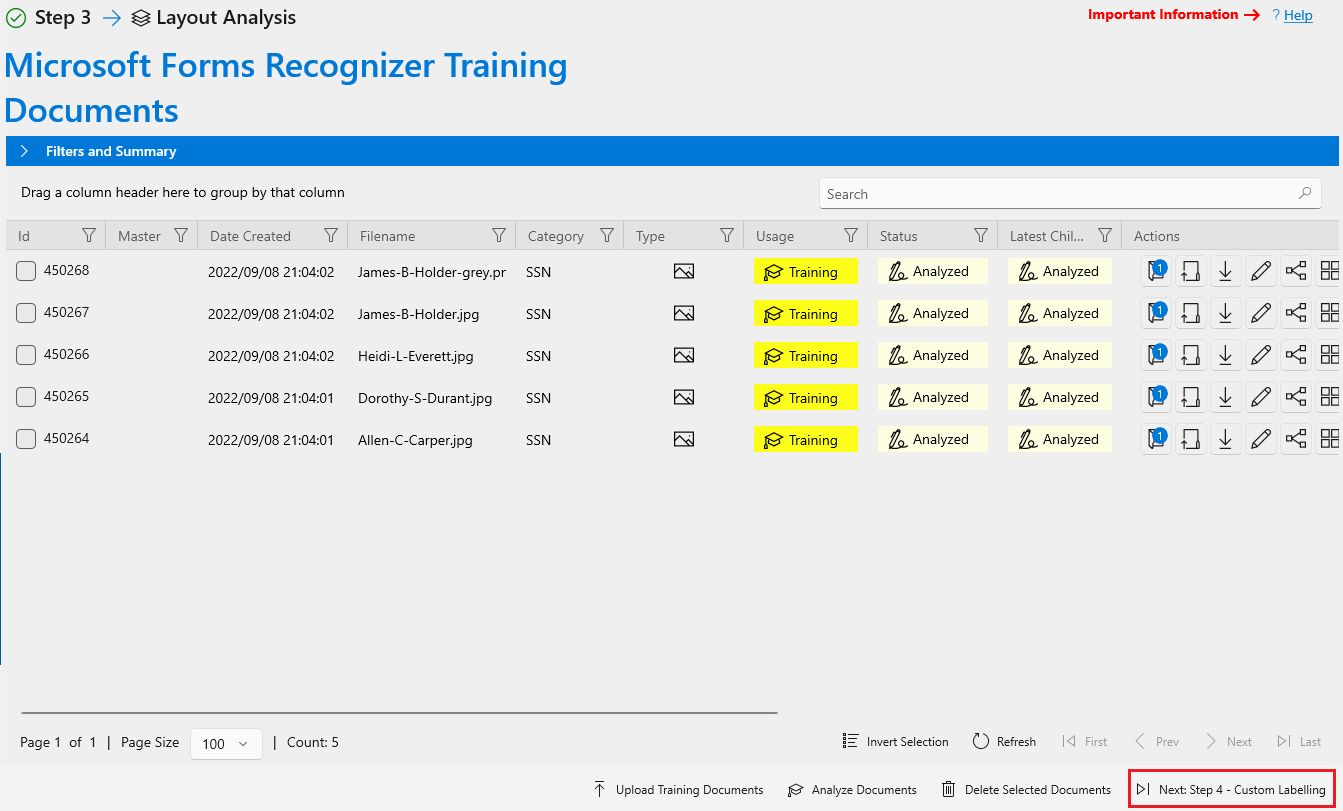Click the Last page button

[1299, 742]
